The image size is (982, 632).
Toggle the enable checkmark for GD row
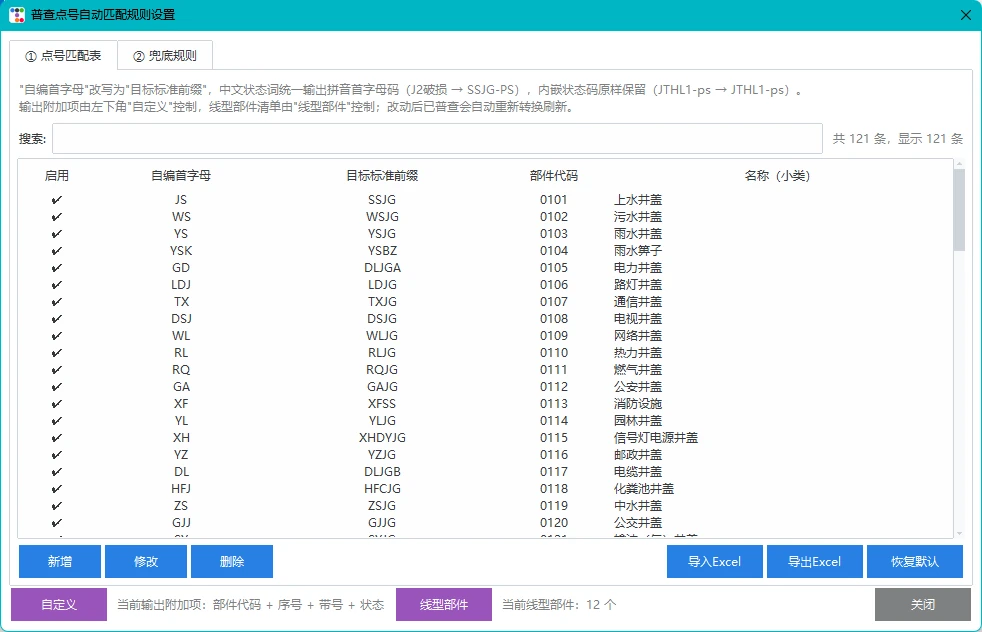pos(56,267)
